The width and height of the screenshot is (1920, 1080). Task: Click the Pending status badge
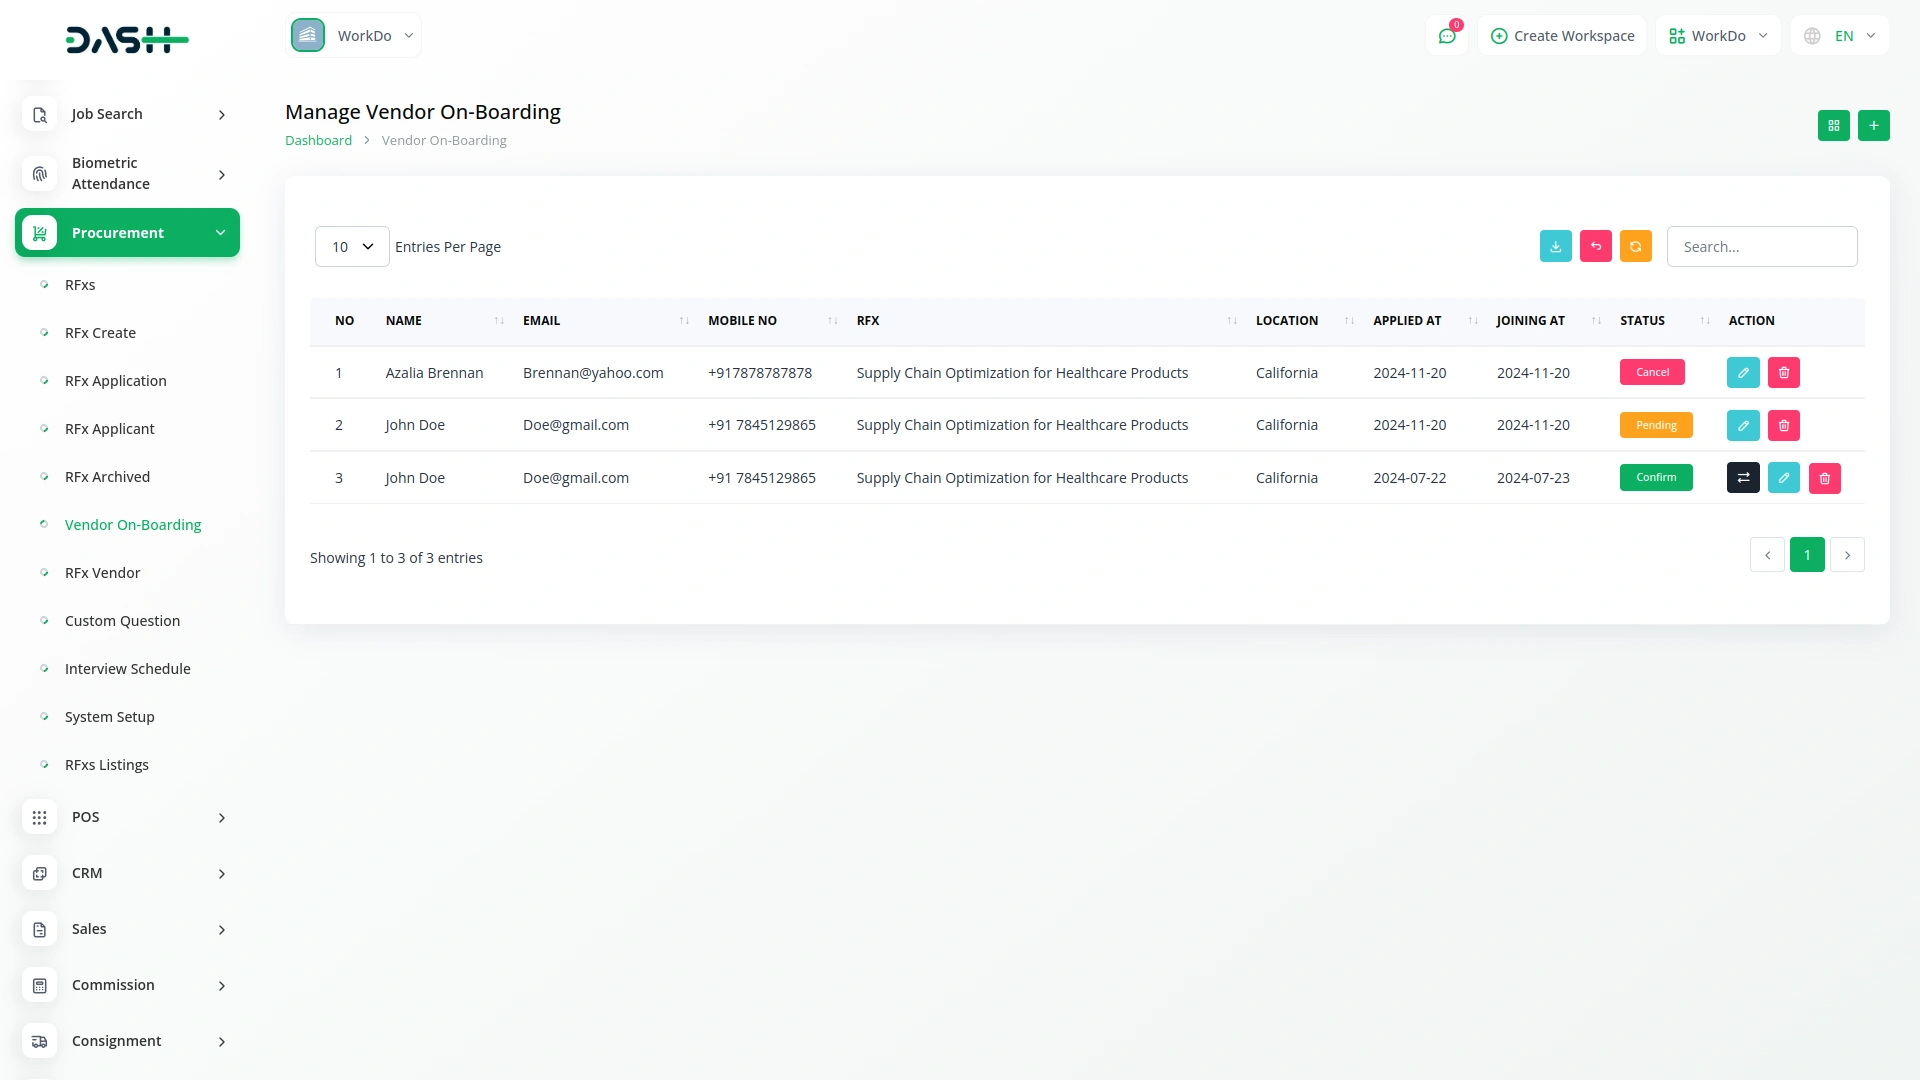pos(1656,425)
